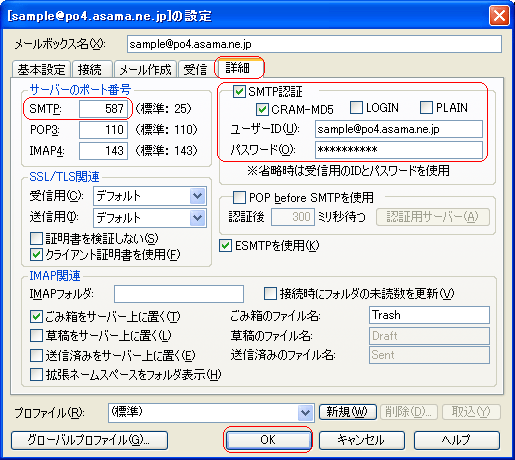Click the ユーザーID input field
Viewport: 515px width, 460px height.
pos(399,129)
